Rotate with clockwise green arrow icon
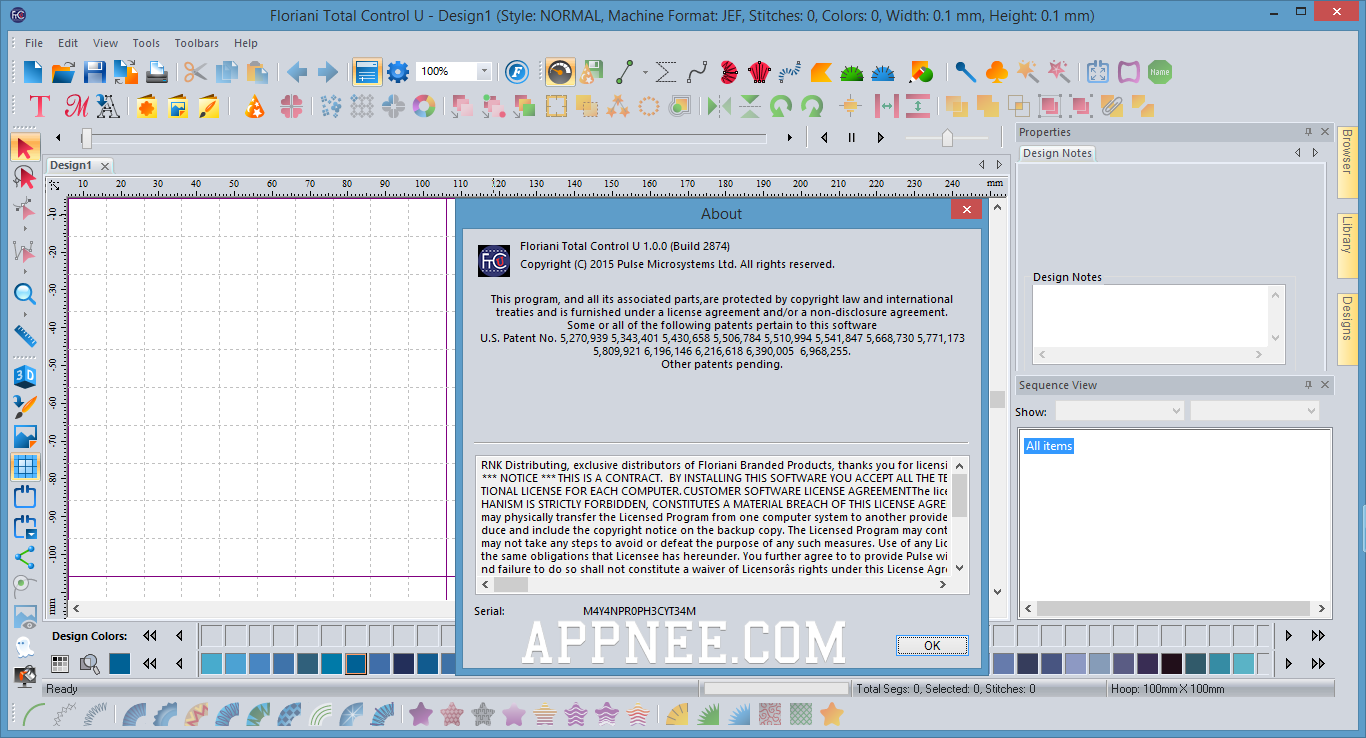The image size is (1366, 738). point(812,106)
